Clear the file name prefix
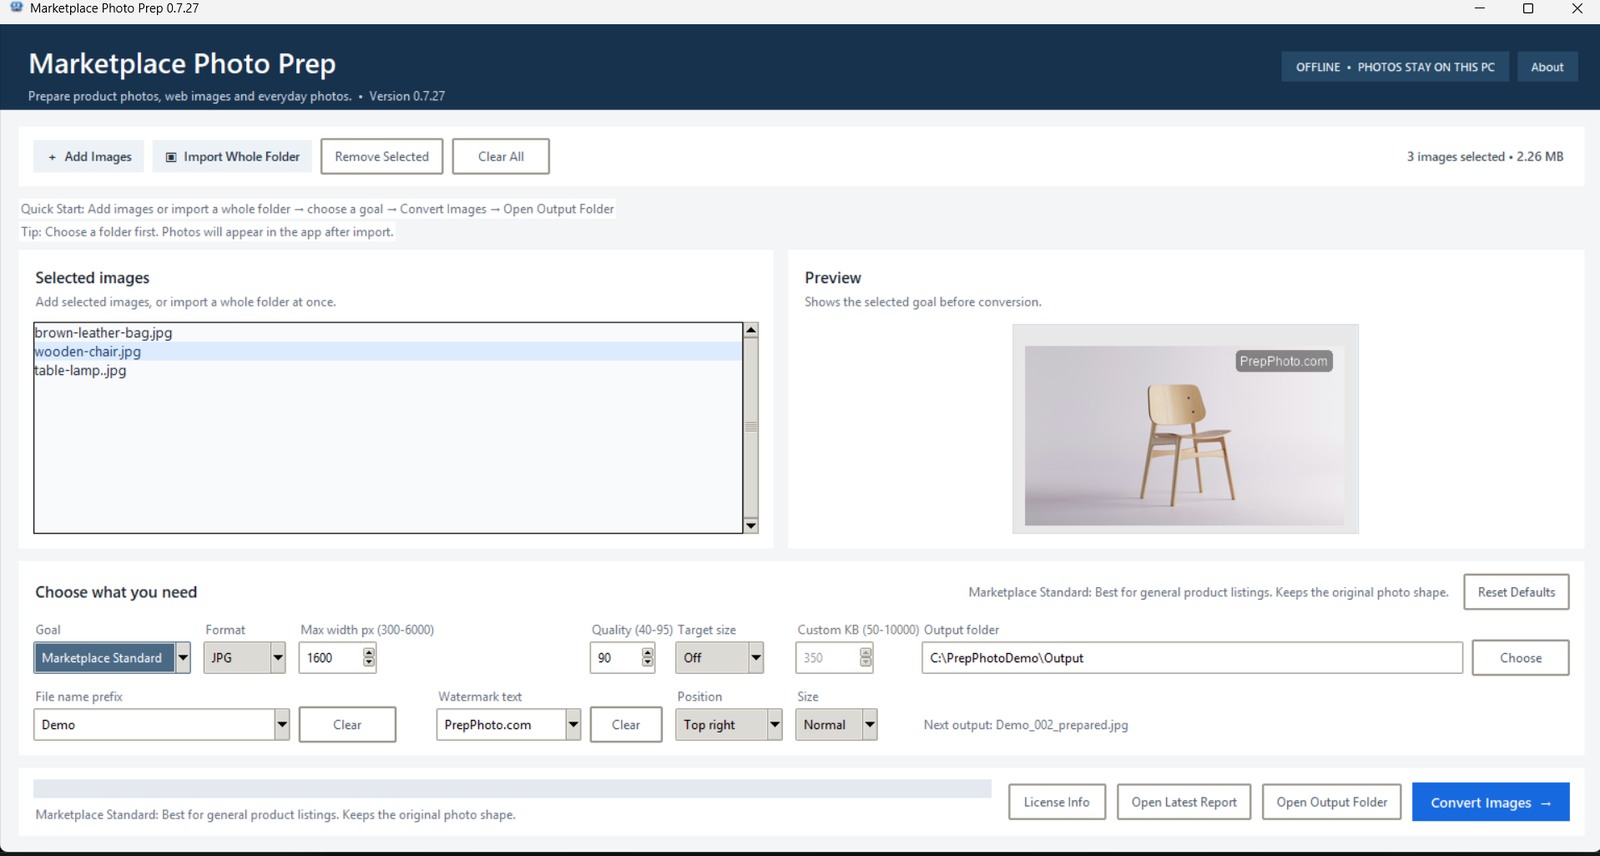The width and height of the screenshot is (1600, 856). pyautogui.click(x=347, y=725)
